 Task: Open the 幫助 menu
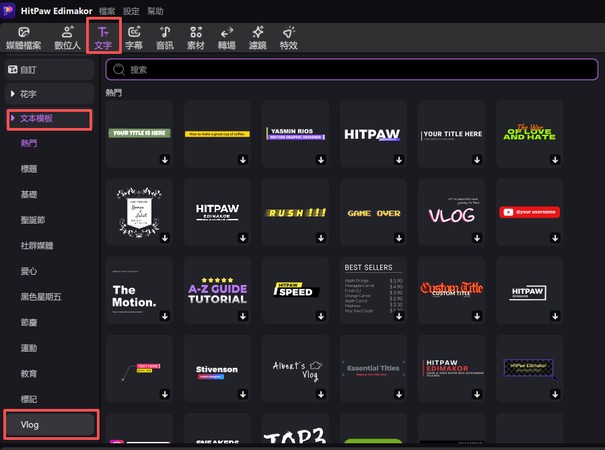click(155, 9)
